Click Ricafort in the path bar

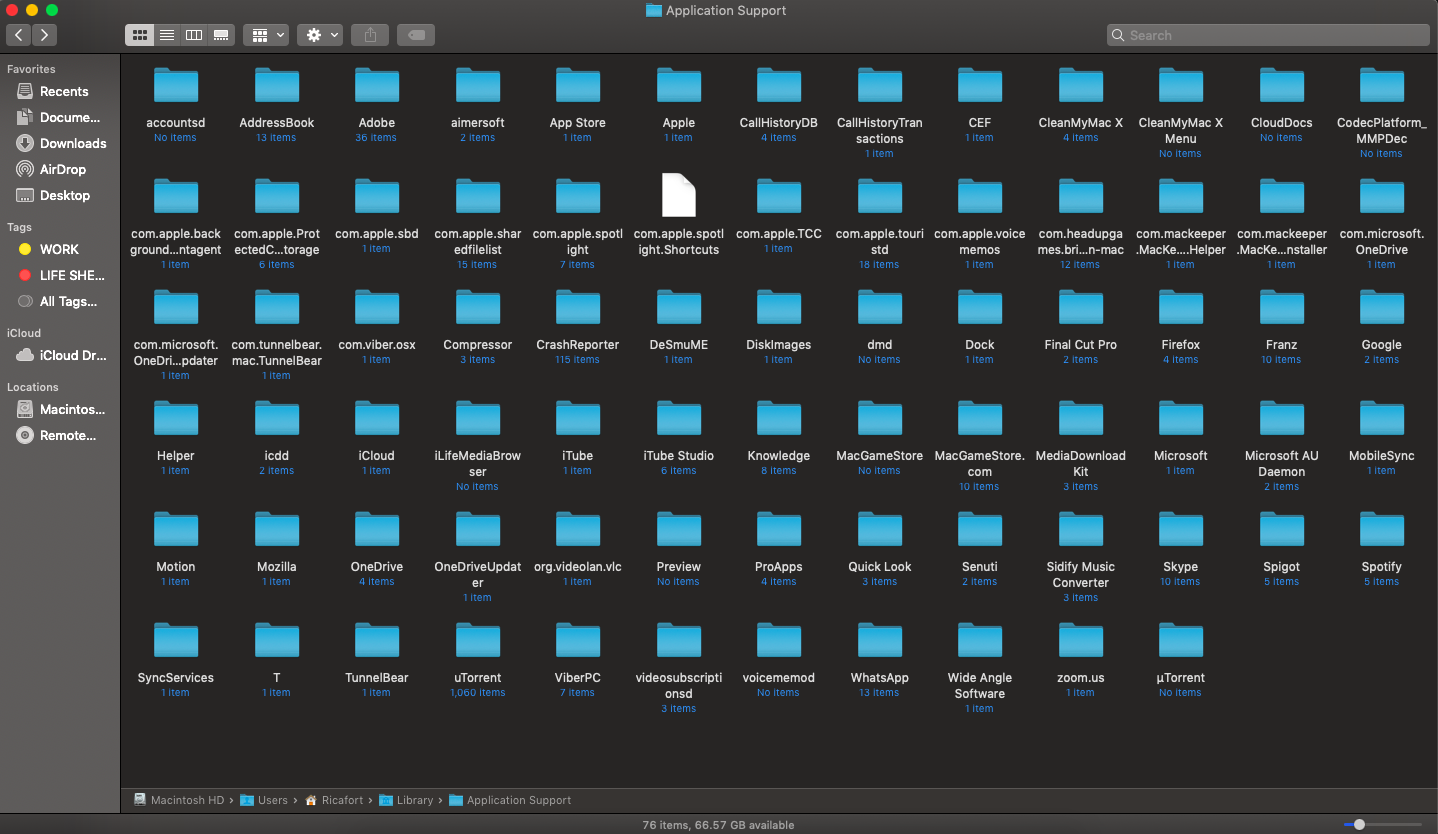(334, 800)
